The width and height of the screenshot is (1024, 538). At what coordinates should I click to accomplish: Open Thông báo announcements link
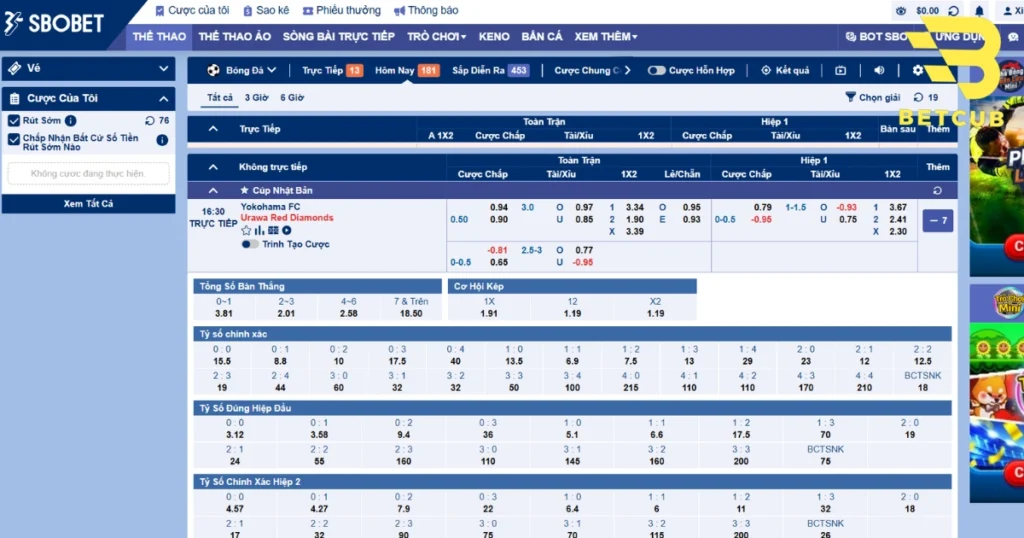coord(426,10)
